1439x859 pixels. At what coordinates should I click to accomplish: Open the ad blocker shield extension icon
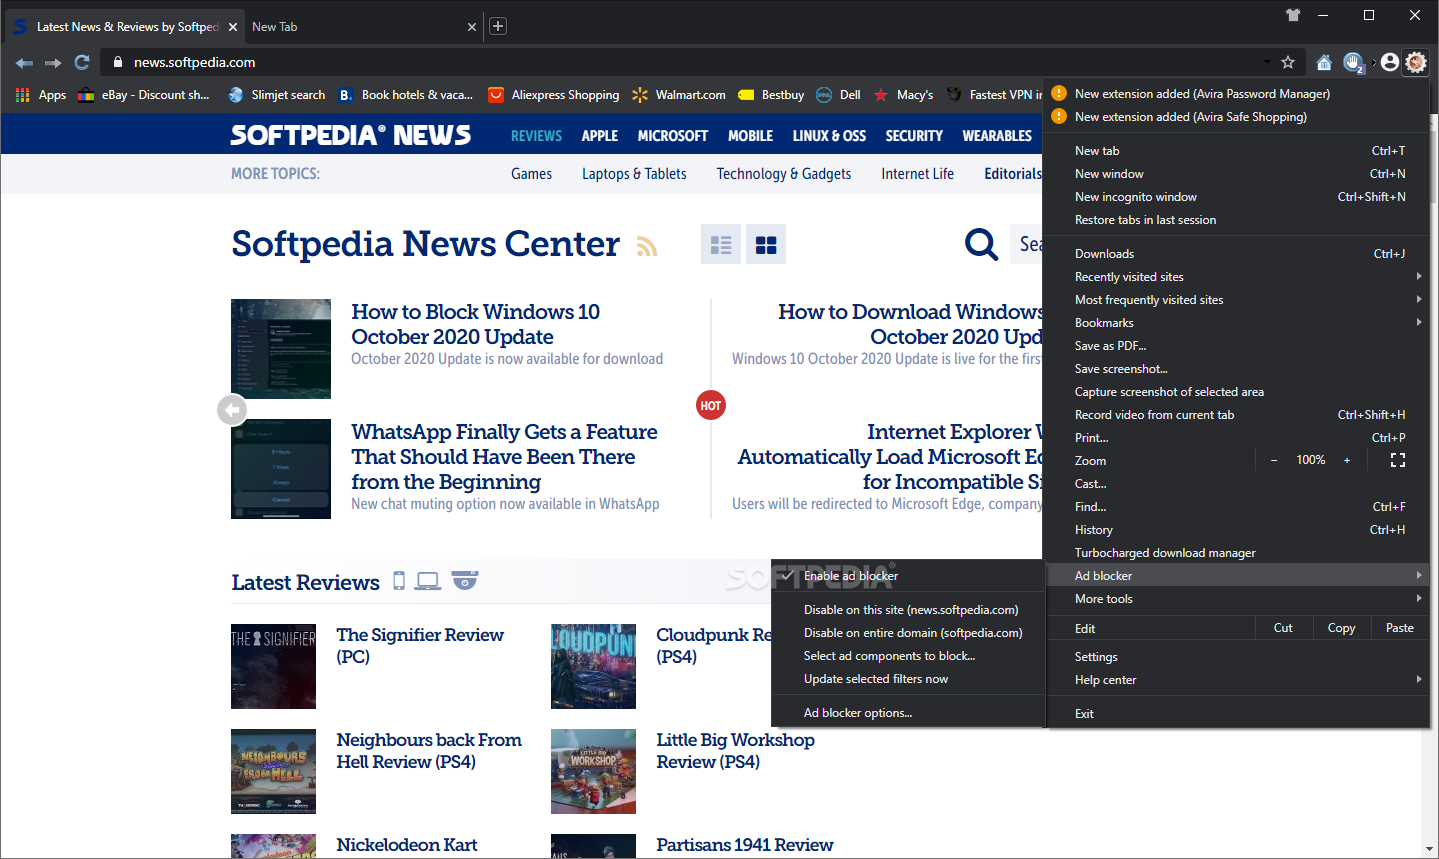1353,63
